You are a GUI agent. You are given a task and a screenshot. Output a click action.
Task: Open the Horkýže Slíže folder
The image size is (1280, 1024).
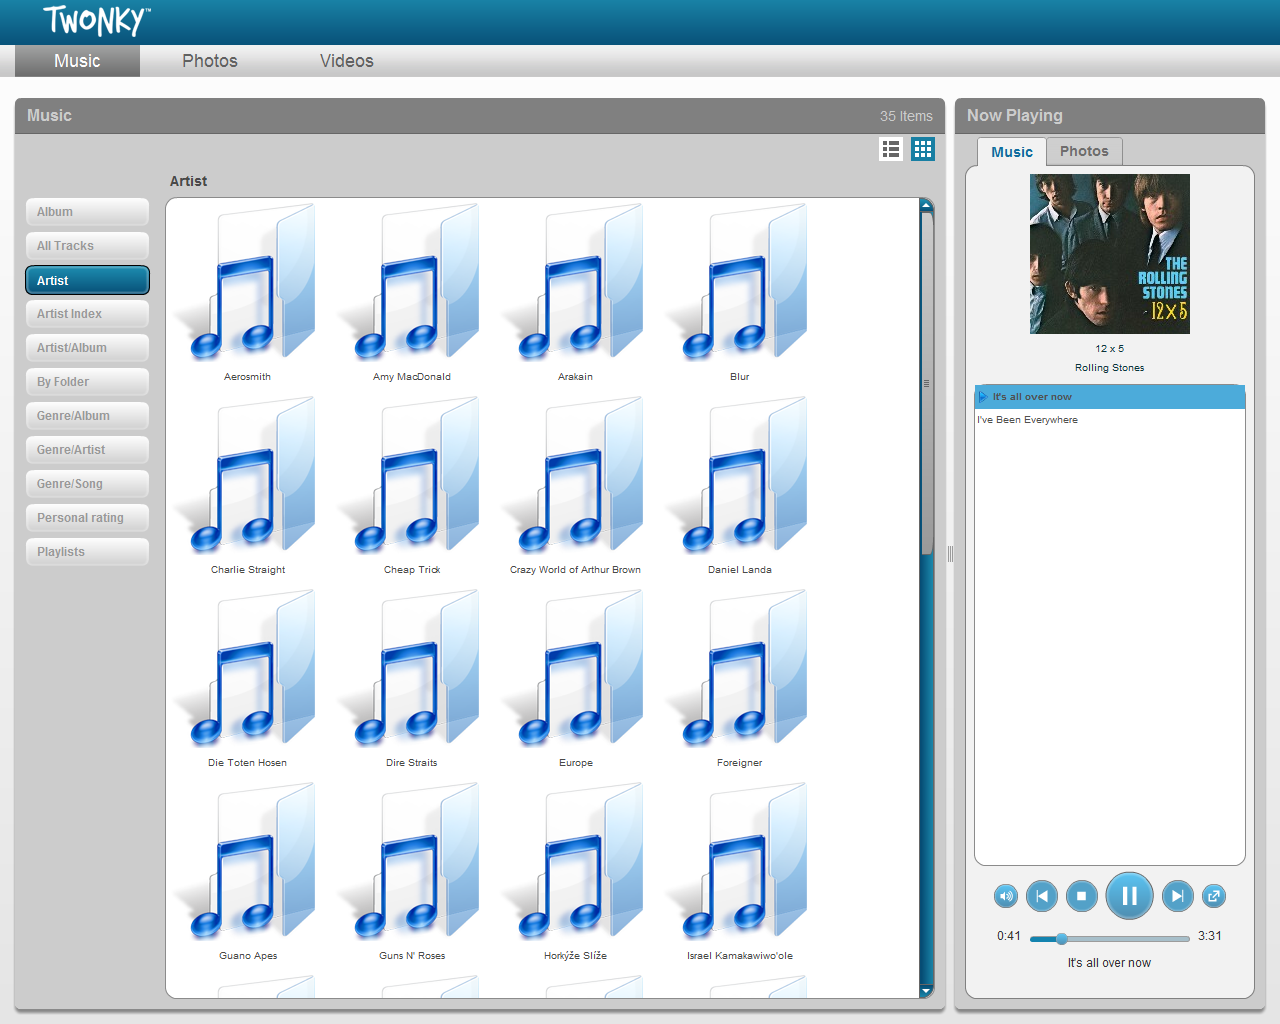tap(576, 871)
